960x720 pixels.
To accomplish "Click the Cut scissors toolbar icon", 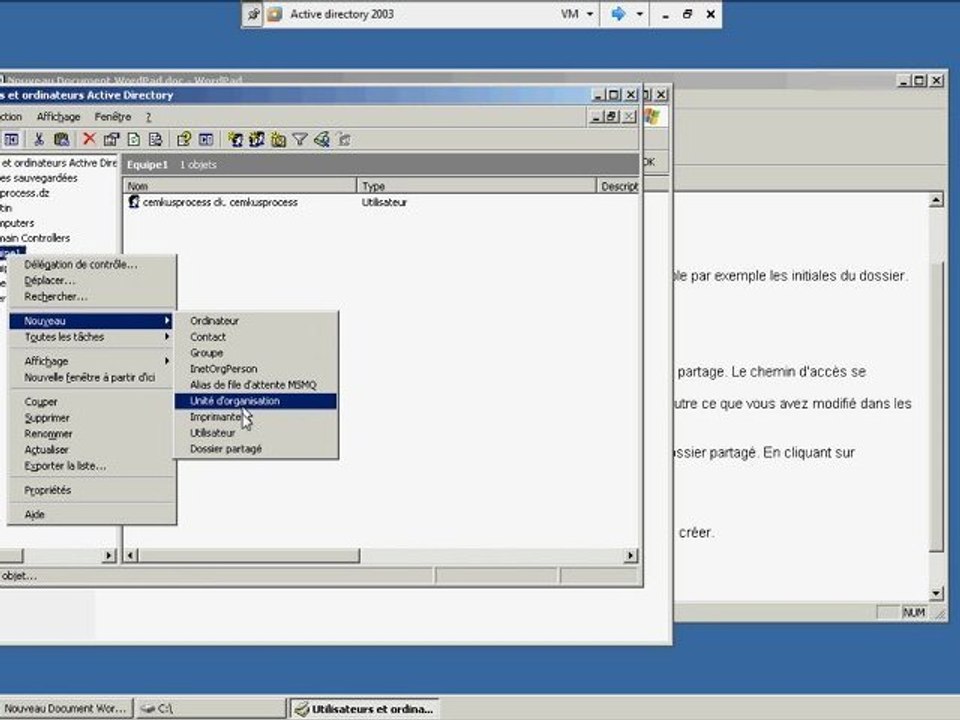I will [39, 140].
